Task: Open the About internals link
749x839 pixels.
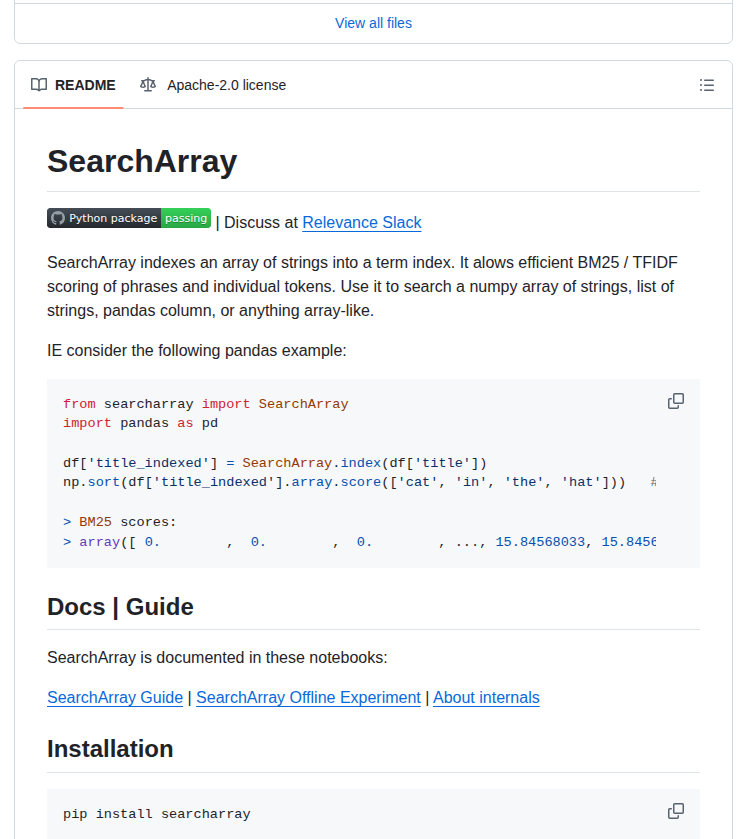Action: [x=486, y=697]
